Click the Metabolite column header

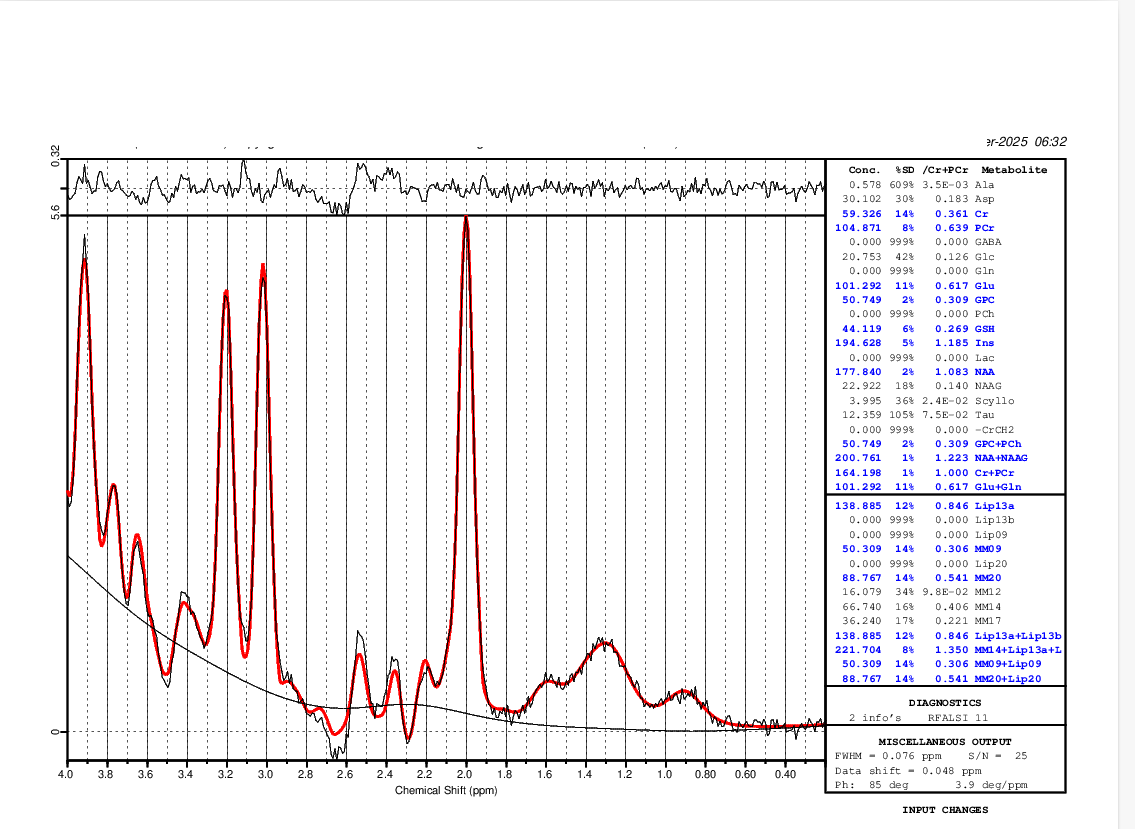(1014, 170)
